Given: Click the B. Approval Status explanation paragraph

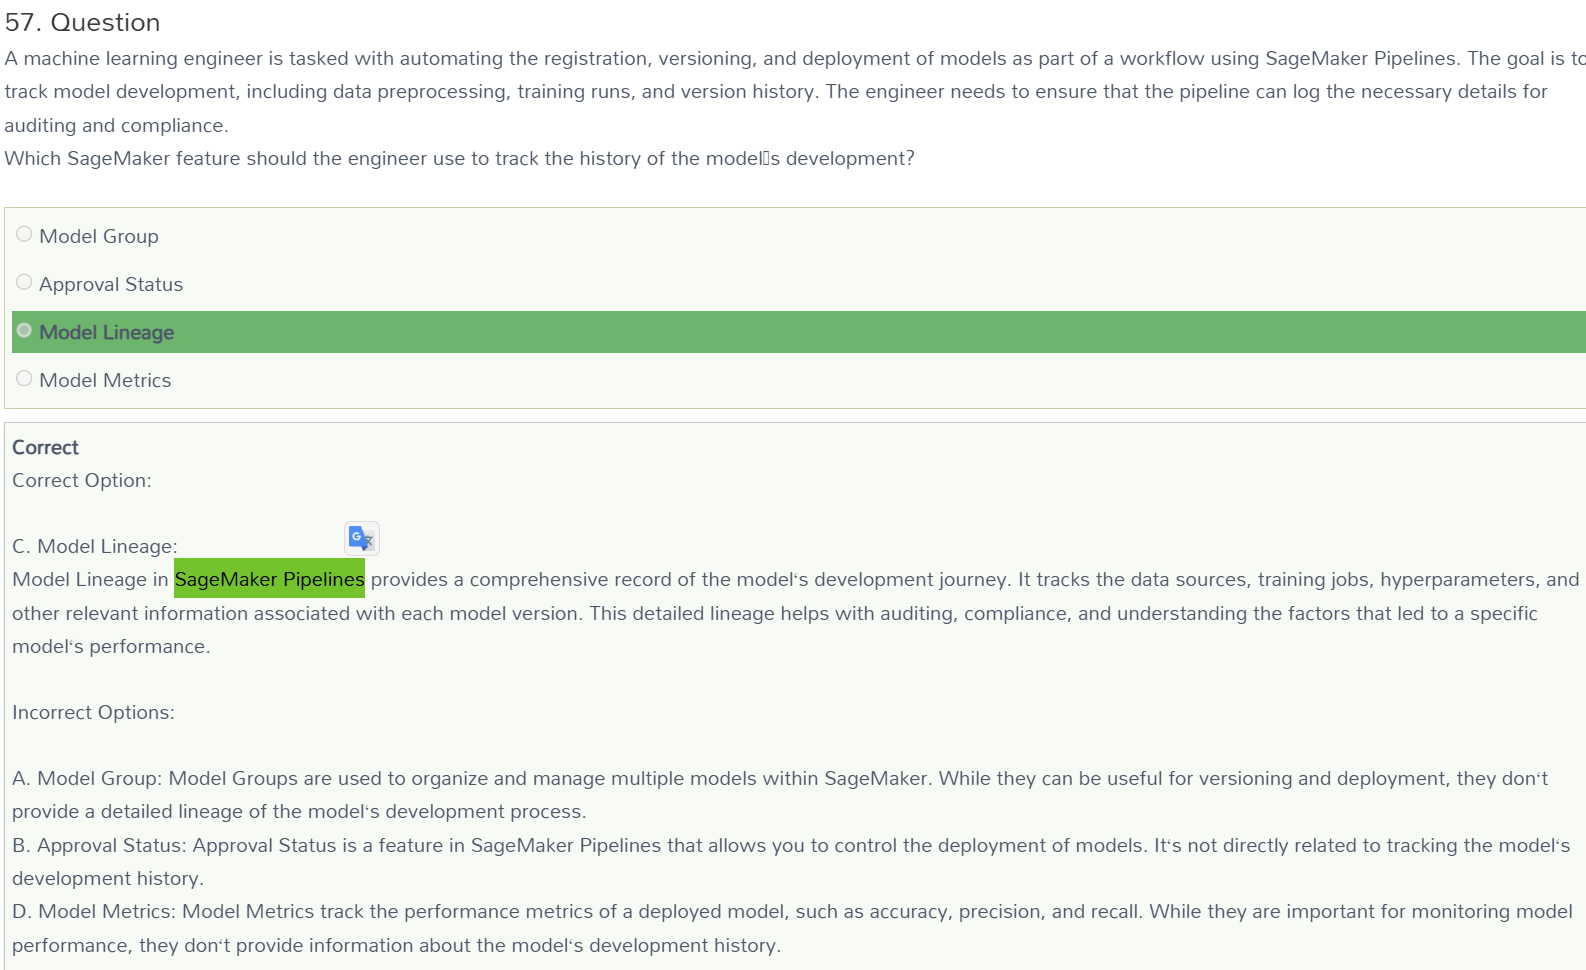Looking at the screenshot, I should pos(791,862).
